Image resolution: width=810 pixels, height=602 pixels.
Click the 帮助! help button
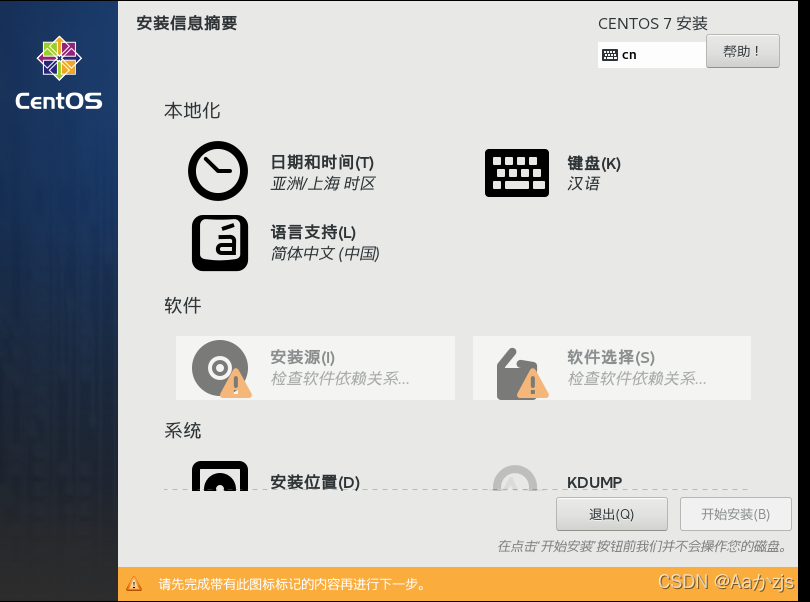click(x=743, y=51)
